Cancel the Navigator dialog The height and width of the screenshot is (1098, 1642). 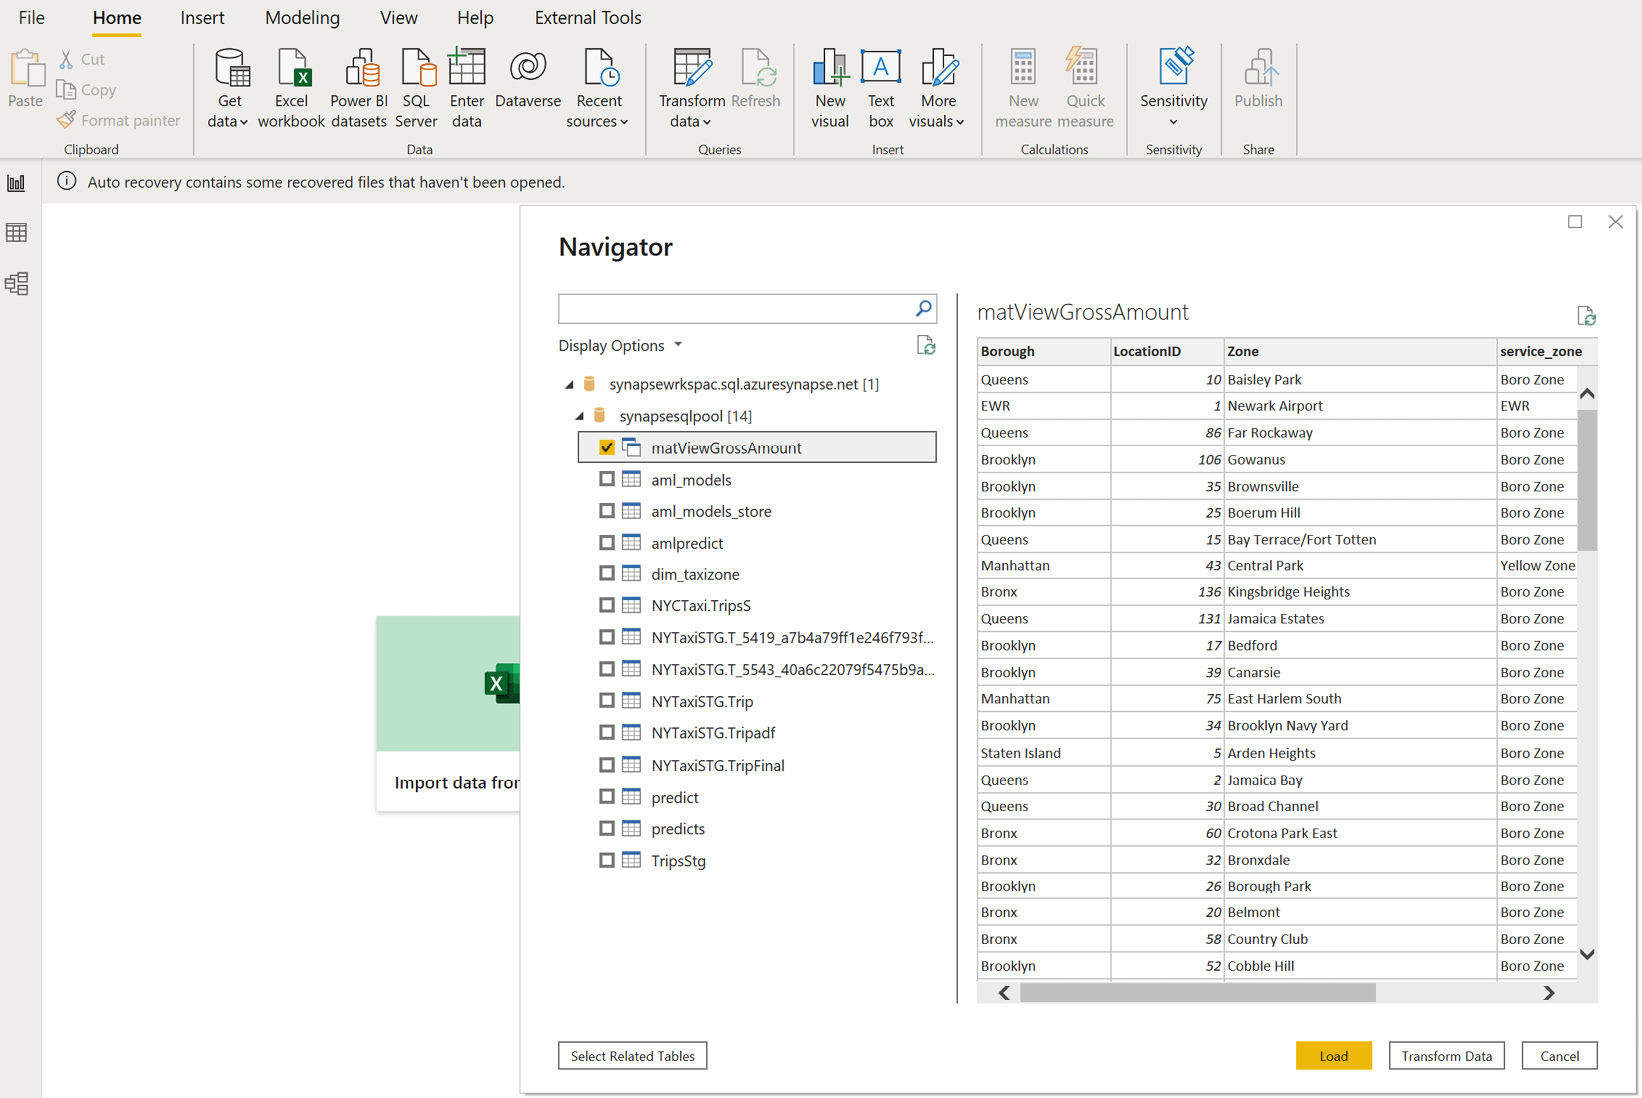tap(1559, 1056)
